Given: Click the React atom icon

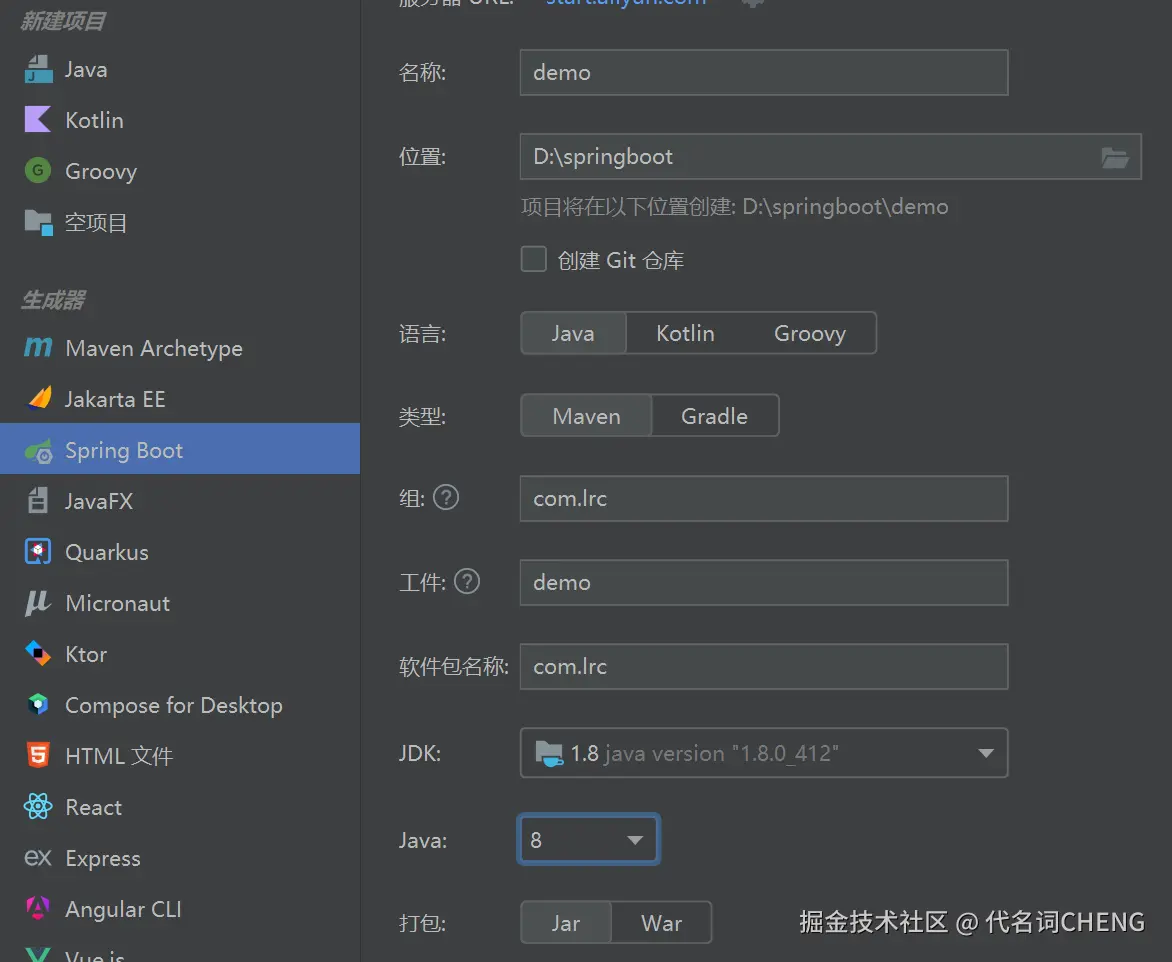Looking at the screenshot, I should tap(37, 807).
